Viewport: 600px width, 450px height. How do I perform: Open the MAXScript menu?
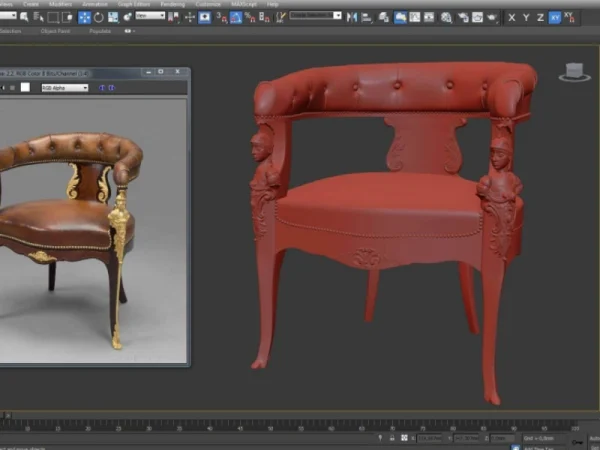pyautogui.click(x=244, y=4)
